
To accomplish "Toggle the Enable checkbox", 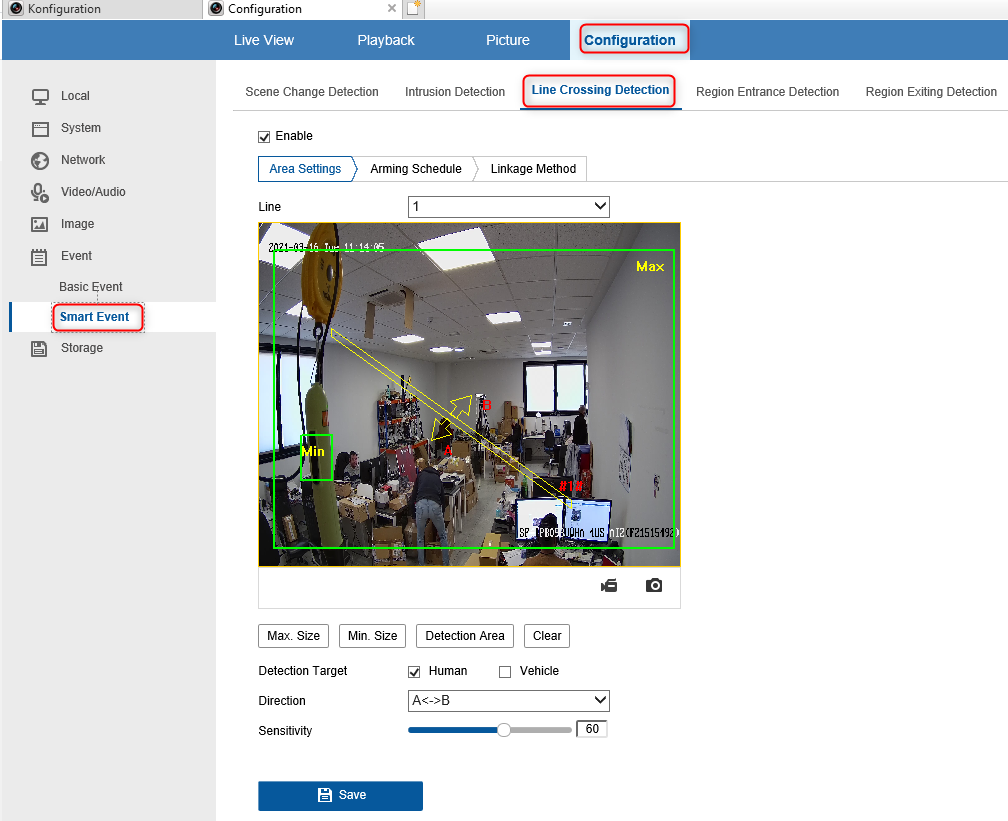I will click(x=264, y=137).
